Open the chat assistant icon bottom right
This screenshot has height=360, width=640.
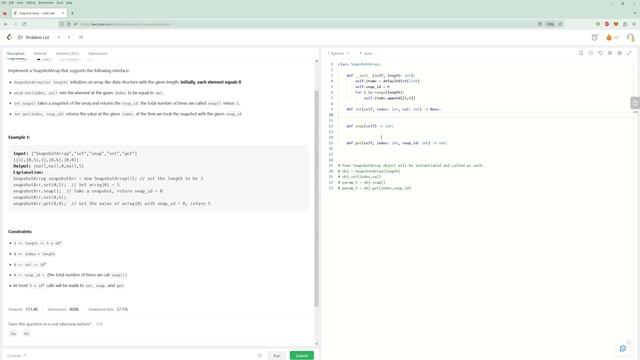(623, 348)
